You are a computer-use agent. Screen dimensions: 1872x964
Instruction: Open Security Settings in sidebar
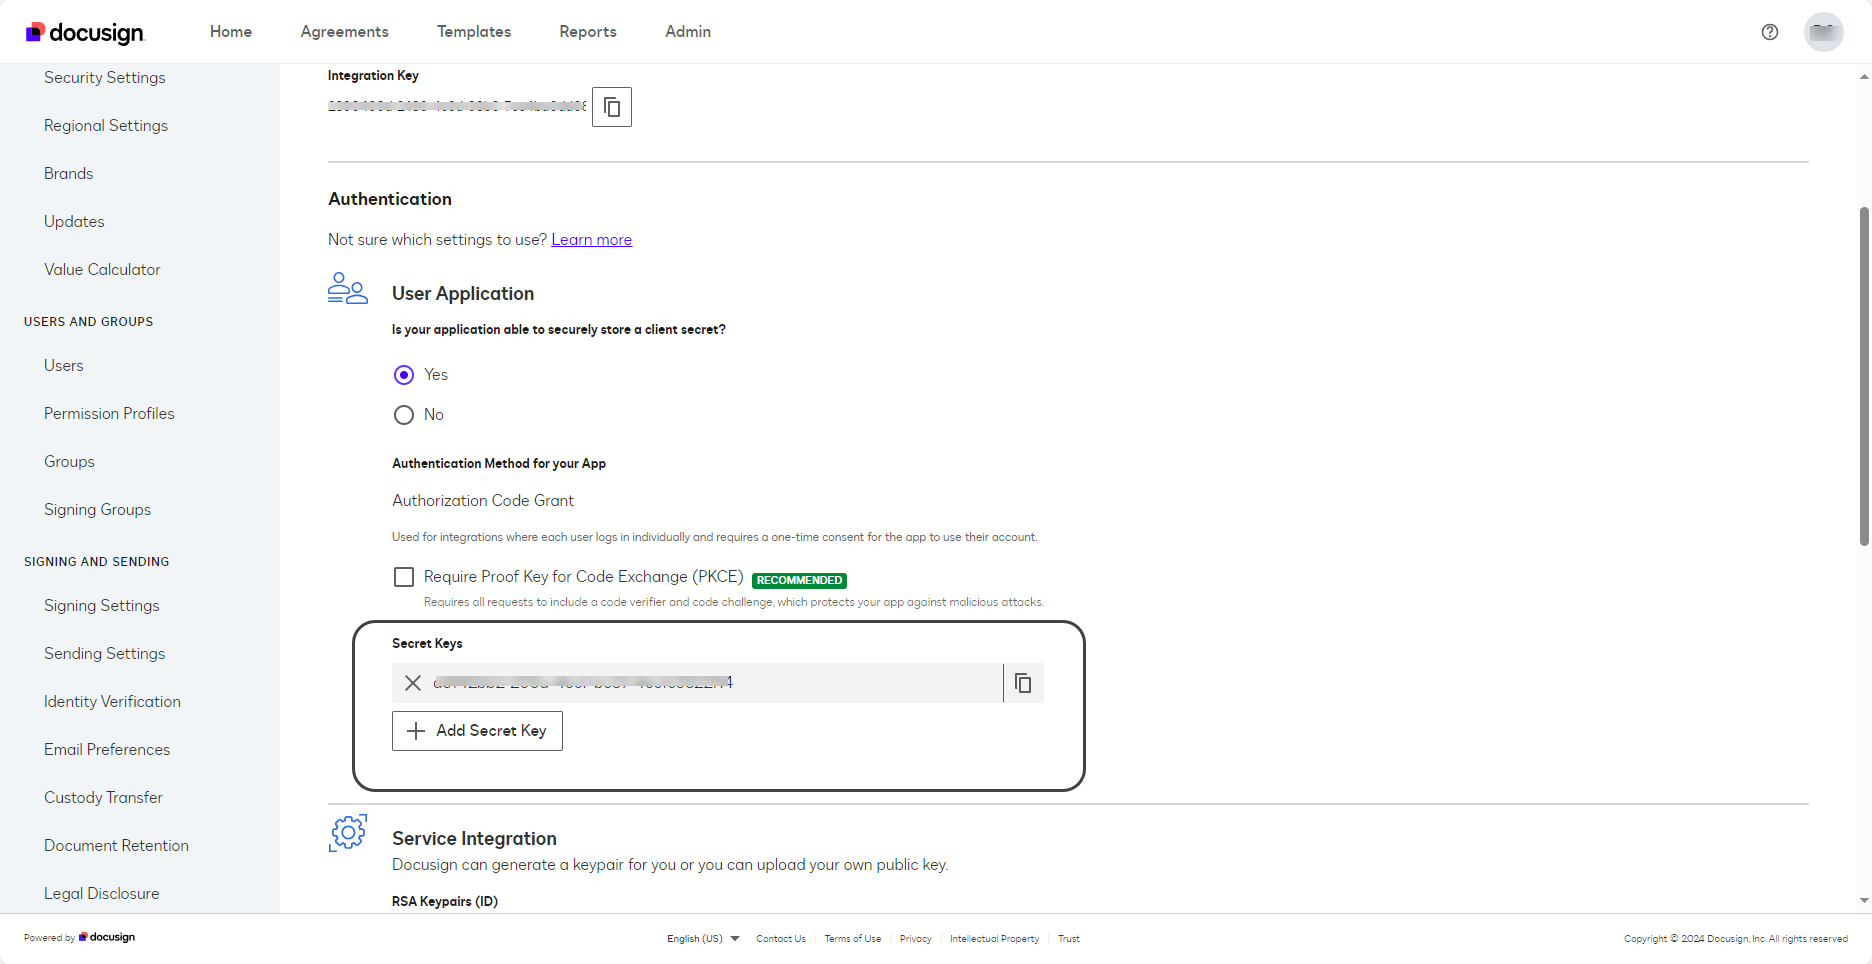point(105,78)
